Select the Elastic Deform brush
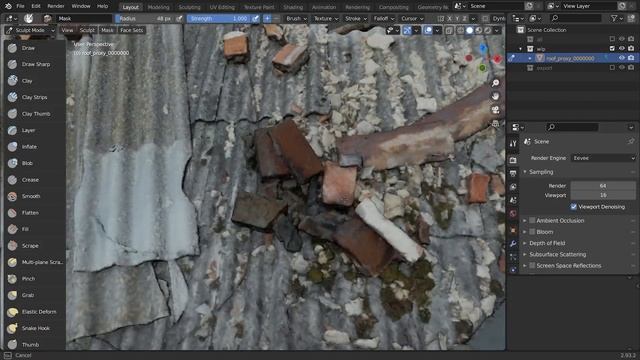Screen dimensions: 640x360 [34, 312]
